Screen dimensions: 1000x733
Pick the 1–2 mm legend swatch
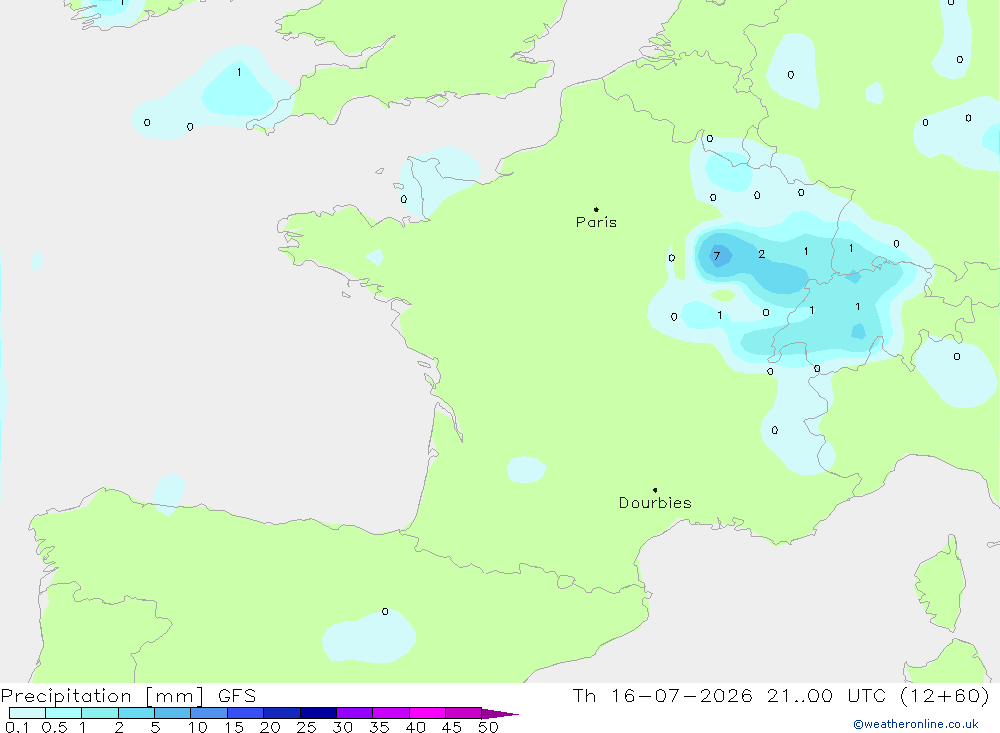pyautogui.click(x=100, y=713)
